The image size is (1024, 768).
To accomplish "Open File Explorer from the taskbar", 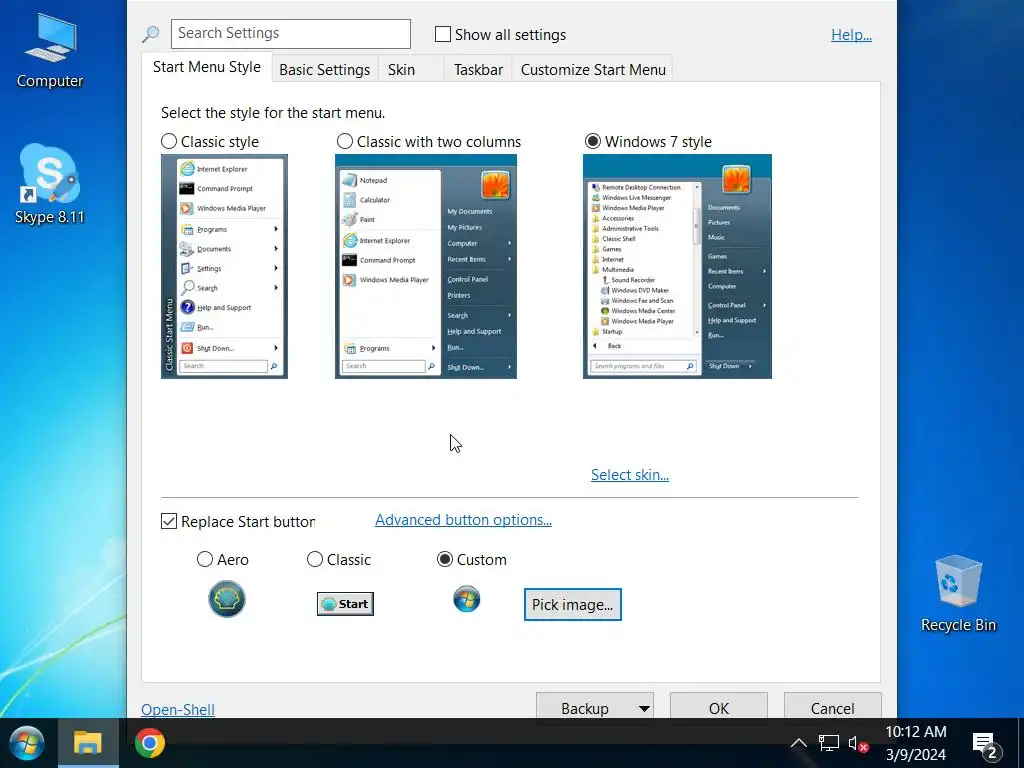I will point(87,743).
